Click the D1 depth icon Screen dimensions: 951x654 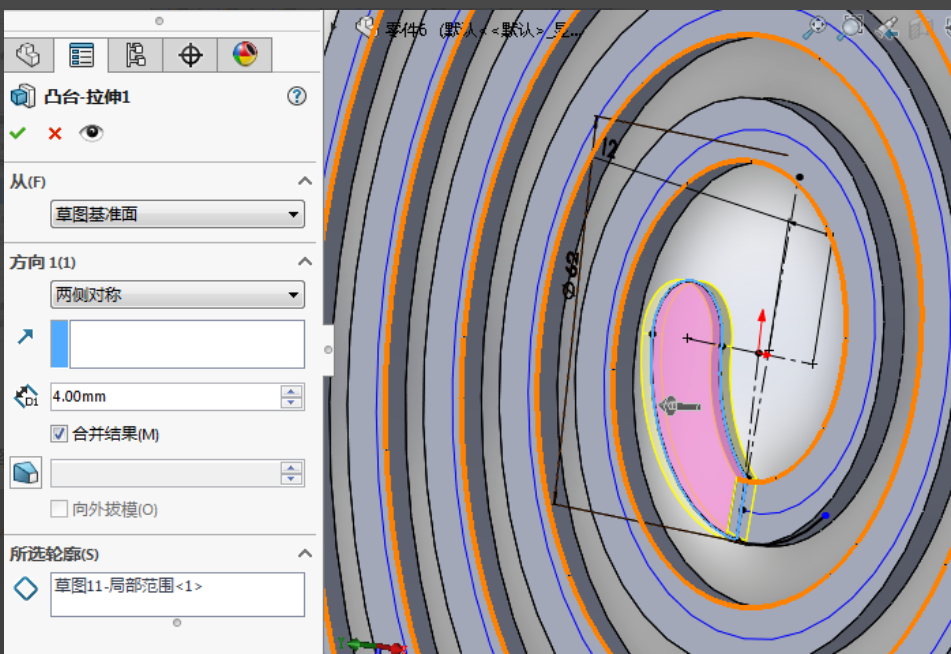(x=26, y=397)
